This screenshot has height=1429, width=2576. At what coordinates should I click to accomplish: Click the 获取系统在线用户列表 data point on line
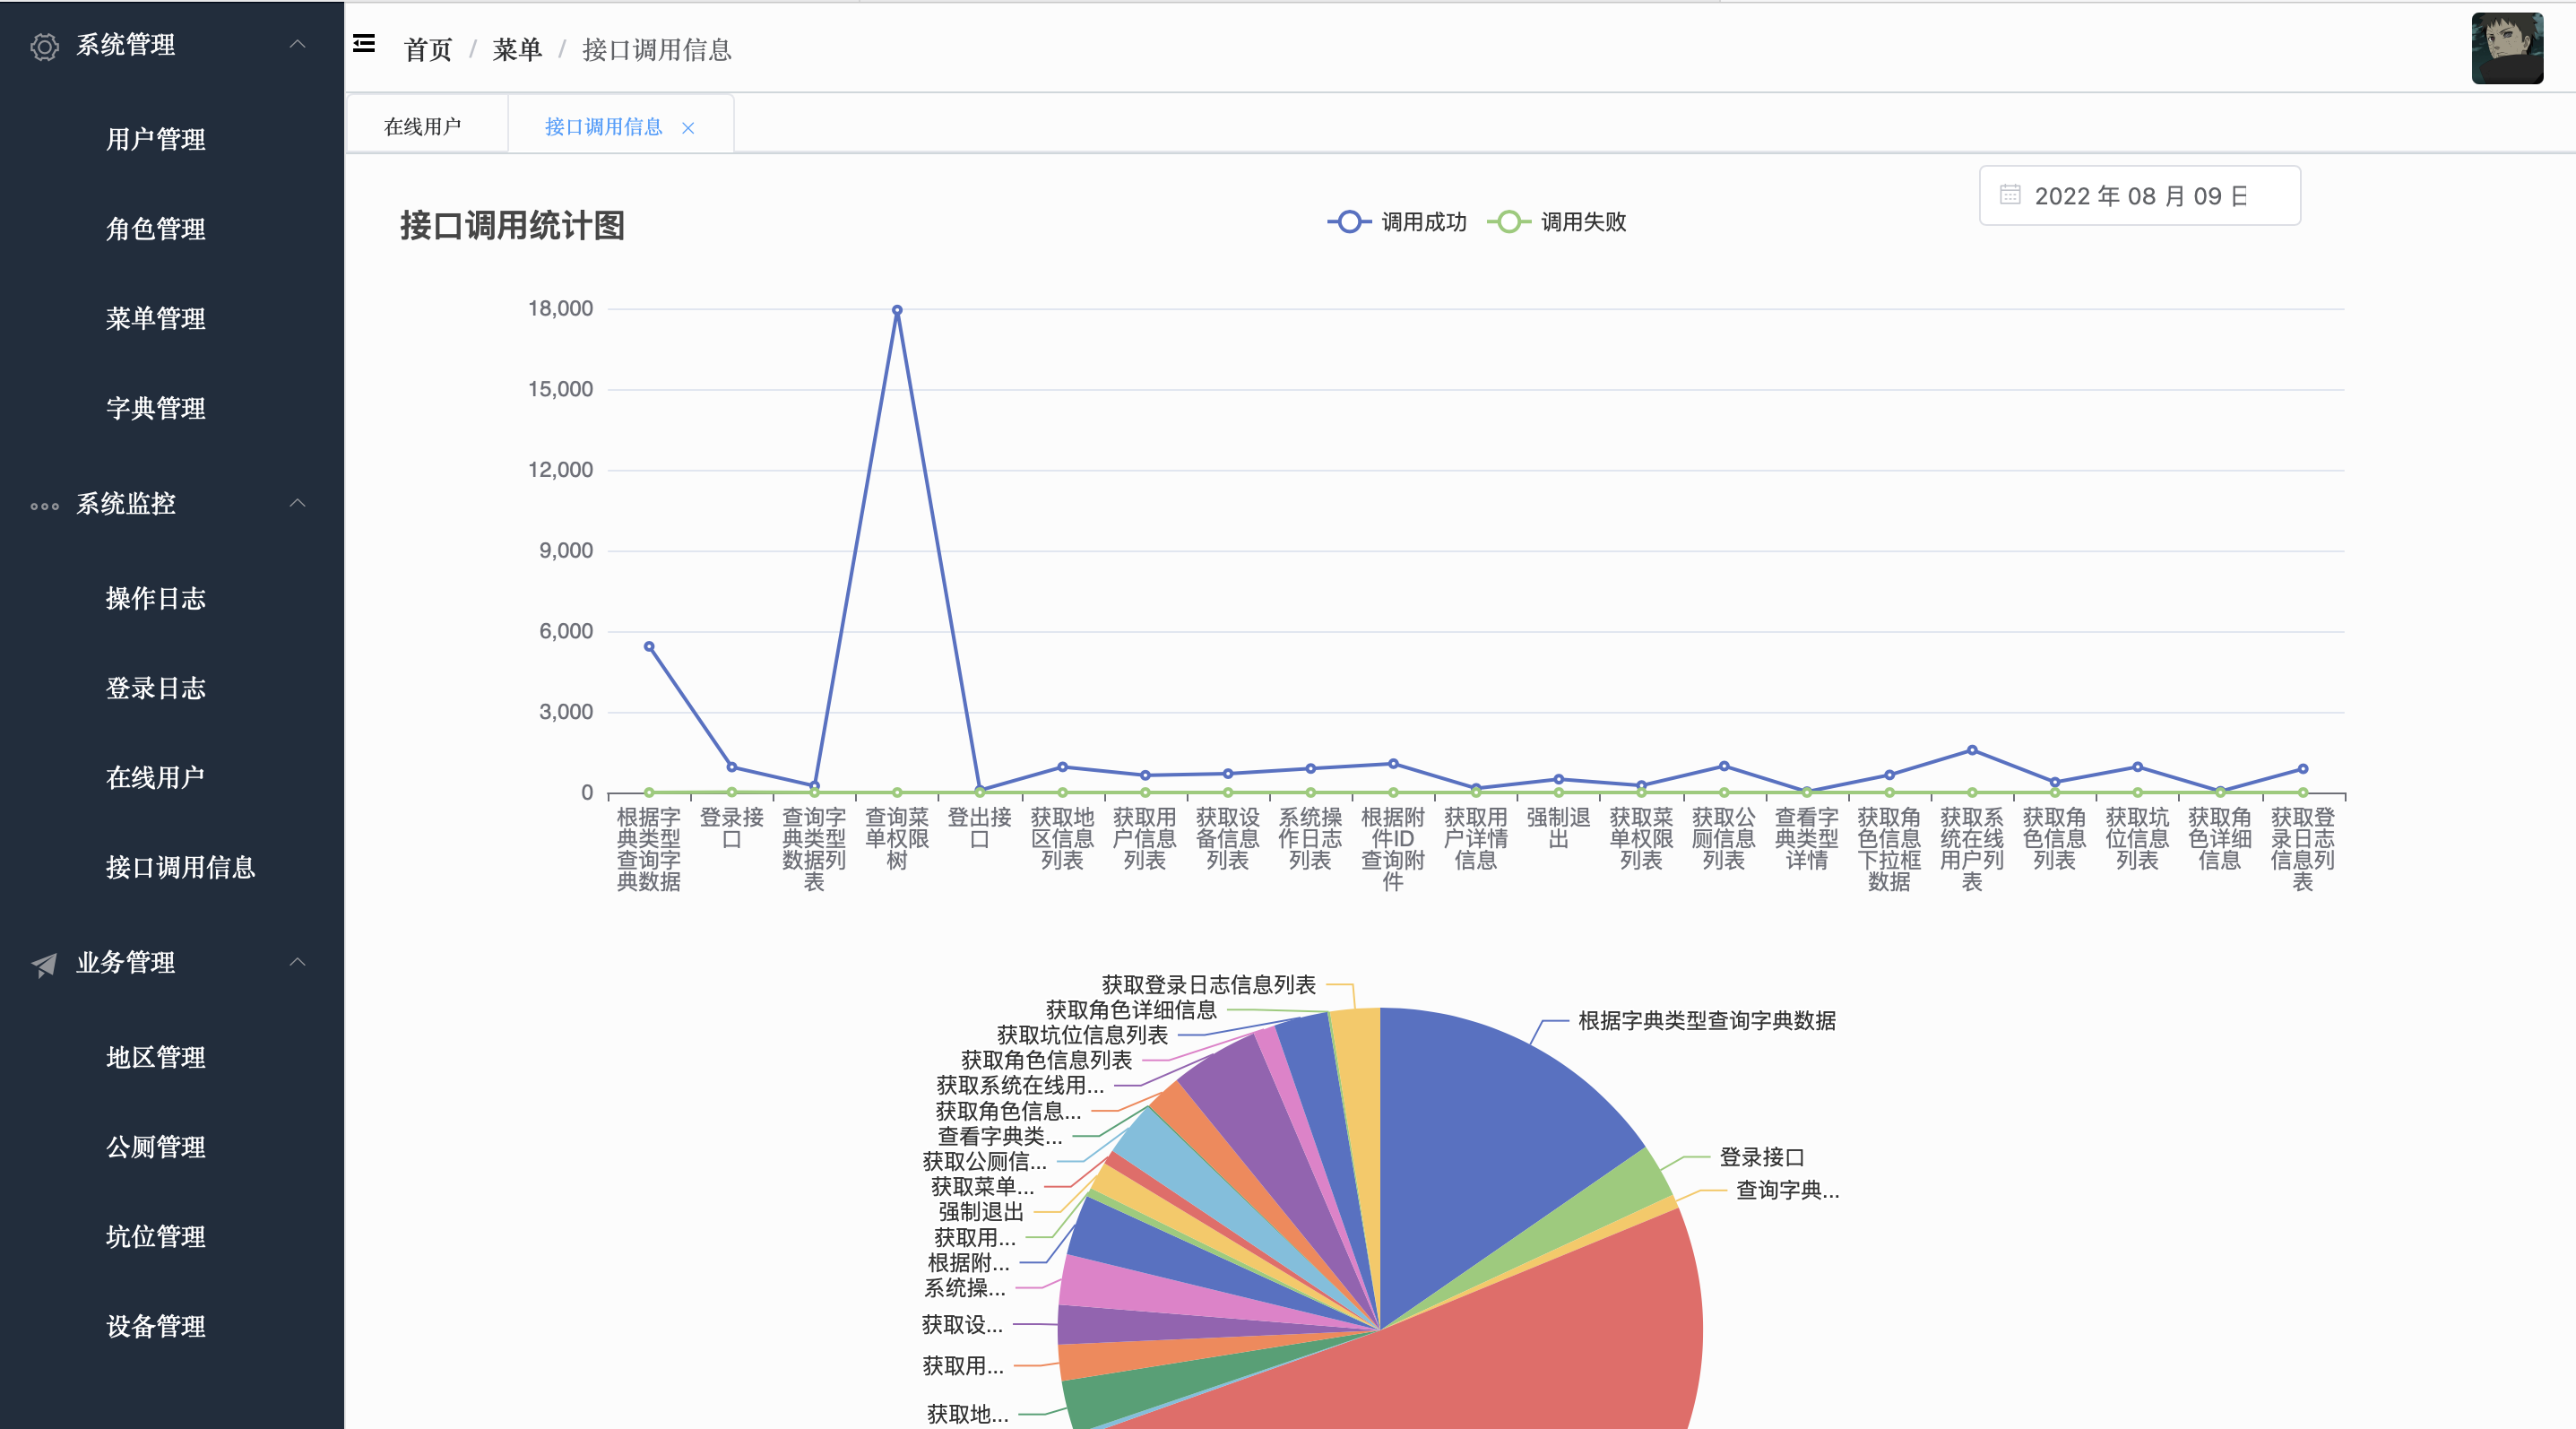coord(1972,749)
